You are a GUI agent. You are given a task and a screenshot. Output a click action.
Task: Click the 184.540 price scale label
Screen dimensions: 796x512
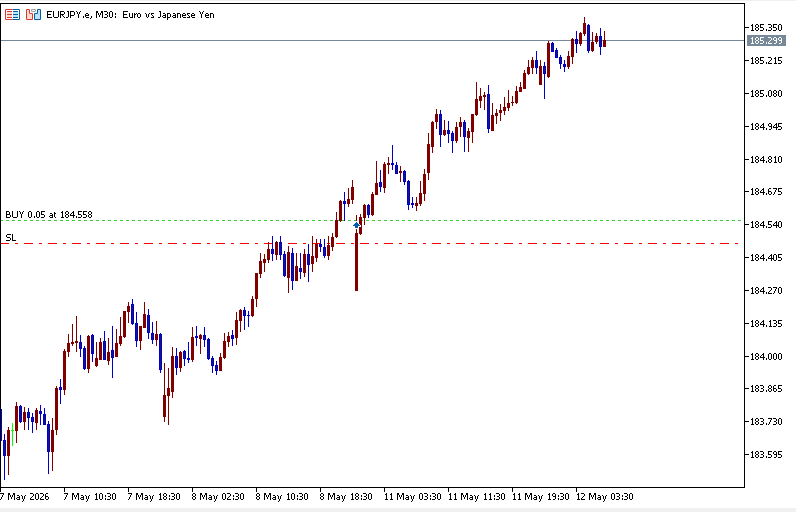pyautogui.click(x=766, y=224)
